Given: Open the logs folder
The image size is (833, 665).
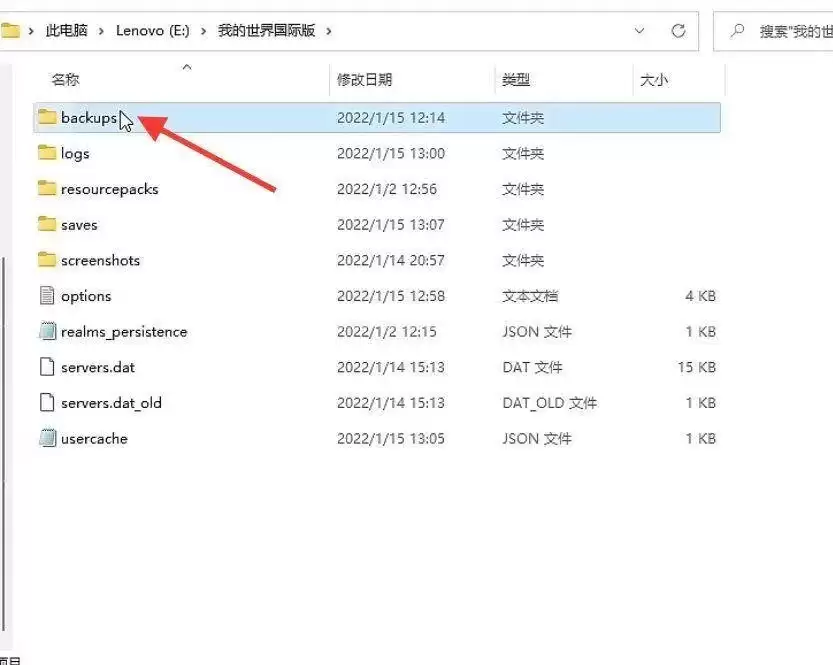Looking at the screenshot, I should click(77, 153).
